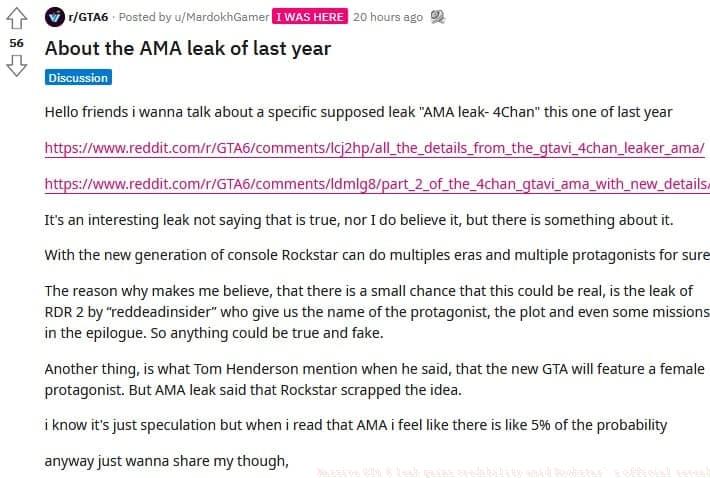Viewport: 710px width, 478px height.
Task: Click the line about 5% of the probability
Action: point(355,425)
